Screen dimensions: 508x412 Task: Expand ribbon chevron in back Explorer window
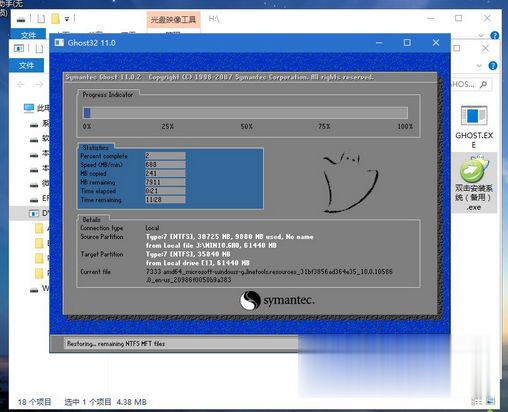click(481, 35)
